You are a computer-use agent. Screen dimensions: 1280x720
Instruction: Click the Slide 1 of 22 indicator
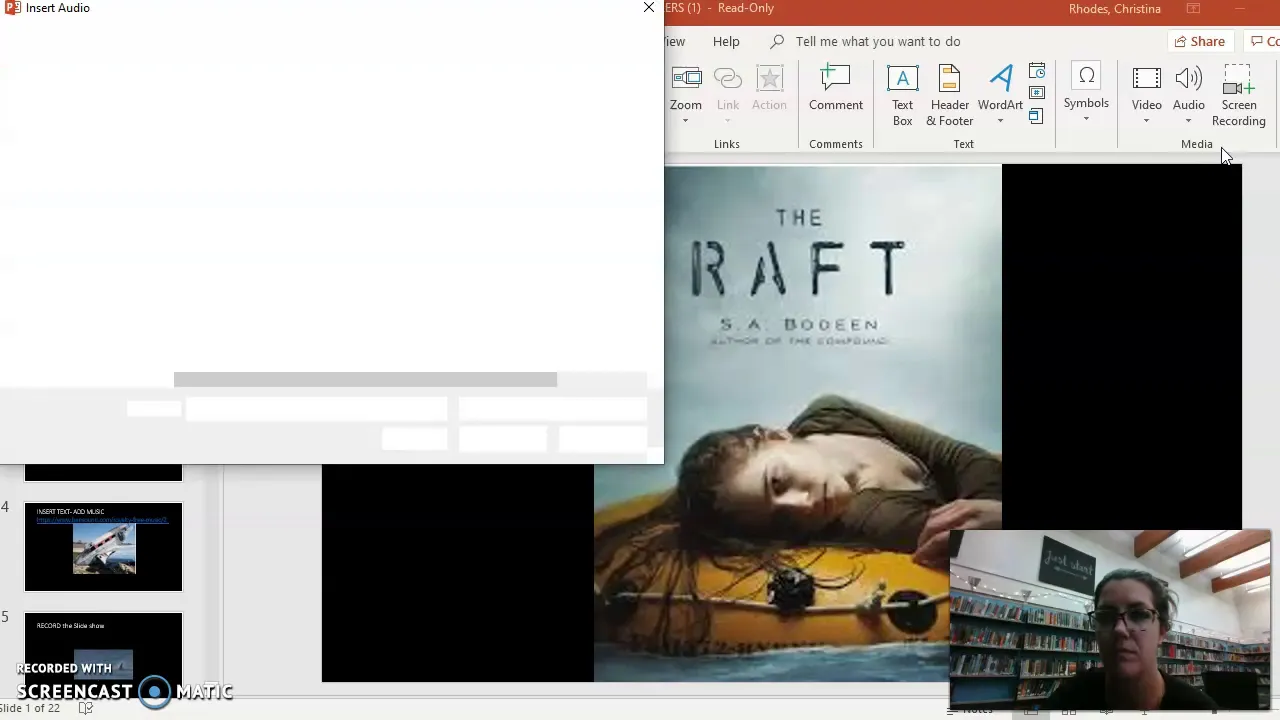point(30,708)
